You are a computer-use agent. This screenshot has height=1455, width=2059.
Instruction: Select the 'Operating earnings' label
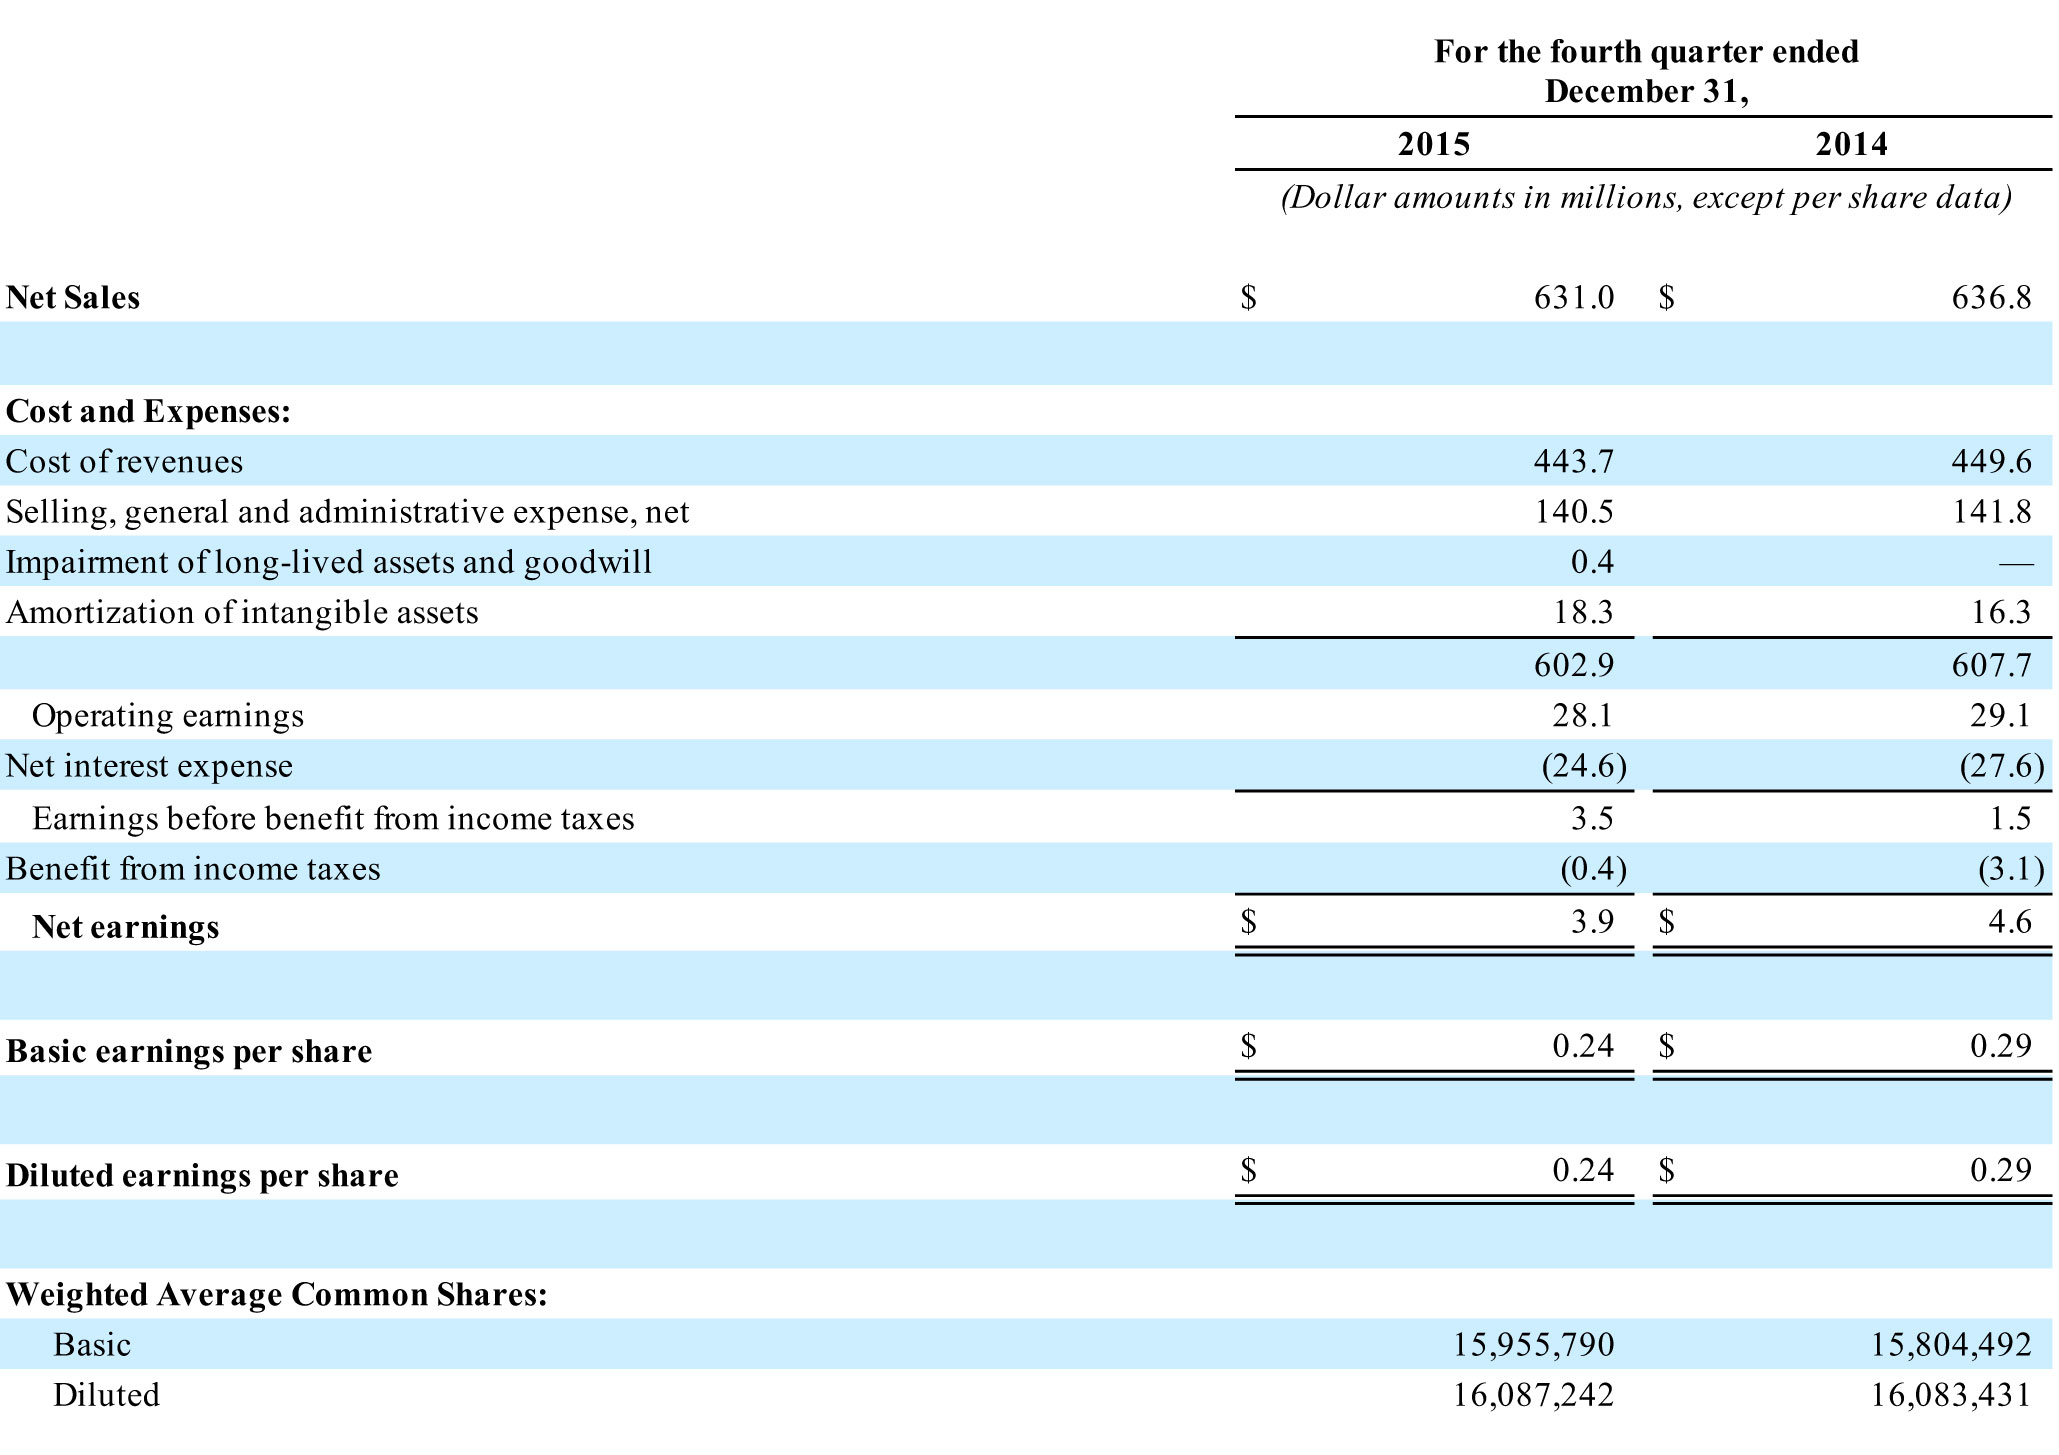pyautogui.click(x=168, y=716)
